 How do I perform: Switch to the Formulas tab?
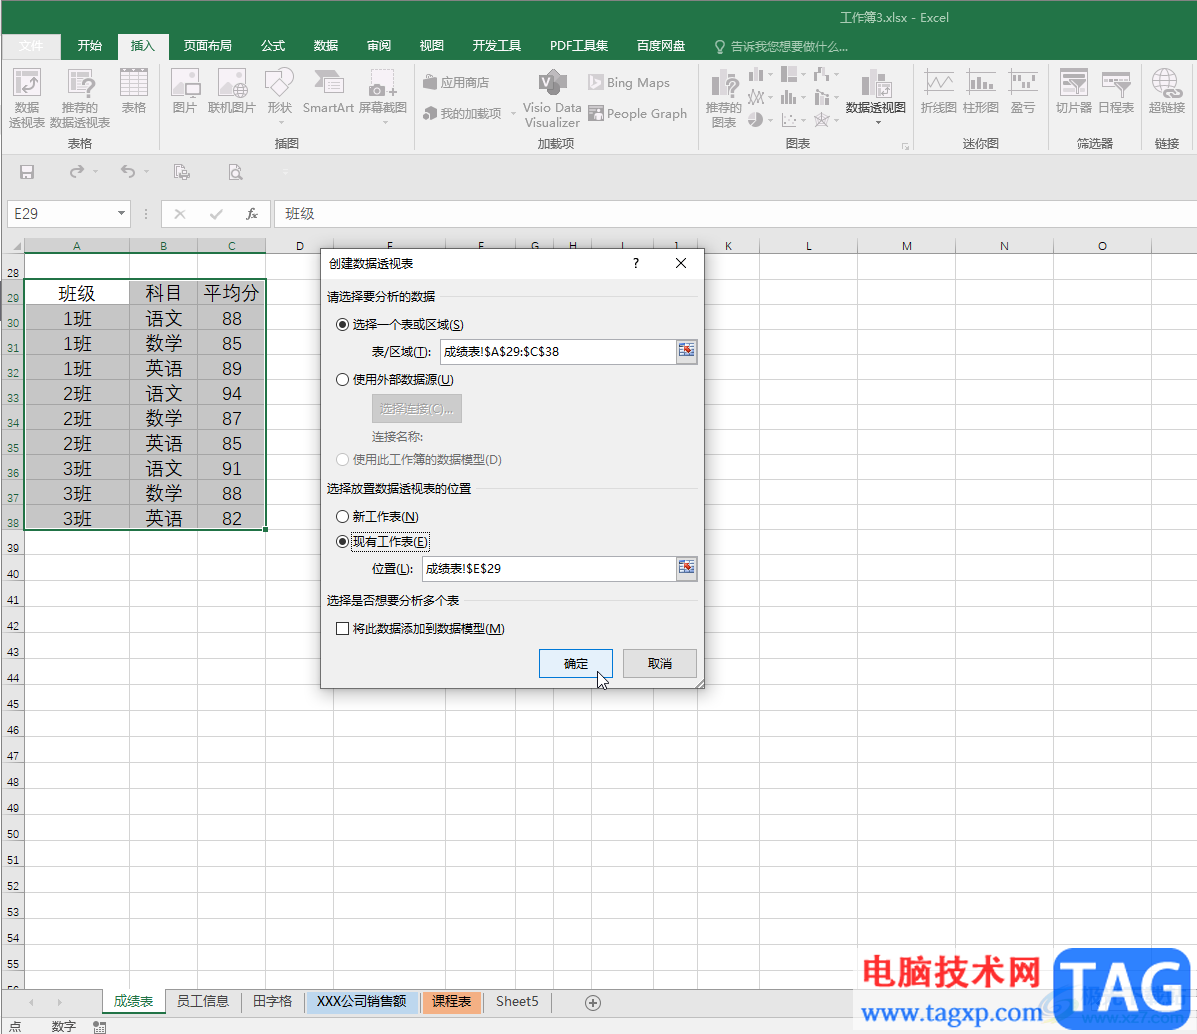(273, 46)
